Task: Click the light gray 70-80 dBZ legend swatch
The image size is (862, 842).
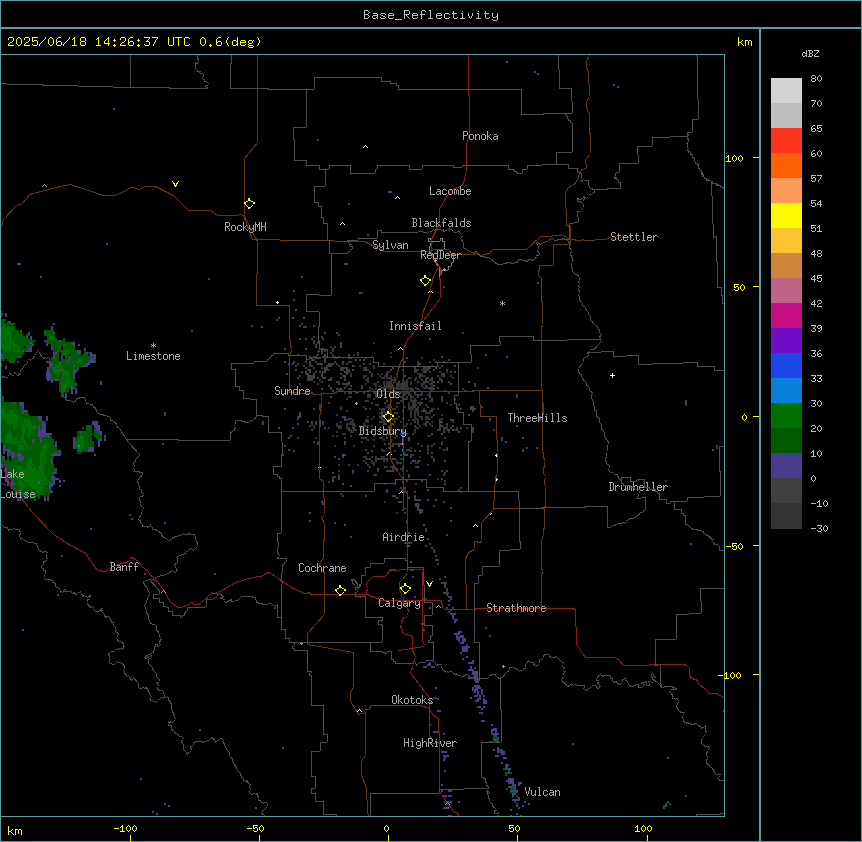Action: [786, 91]
